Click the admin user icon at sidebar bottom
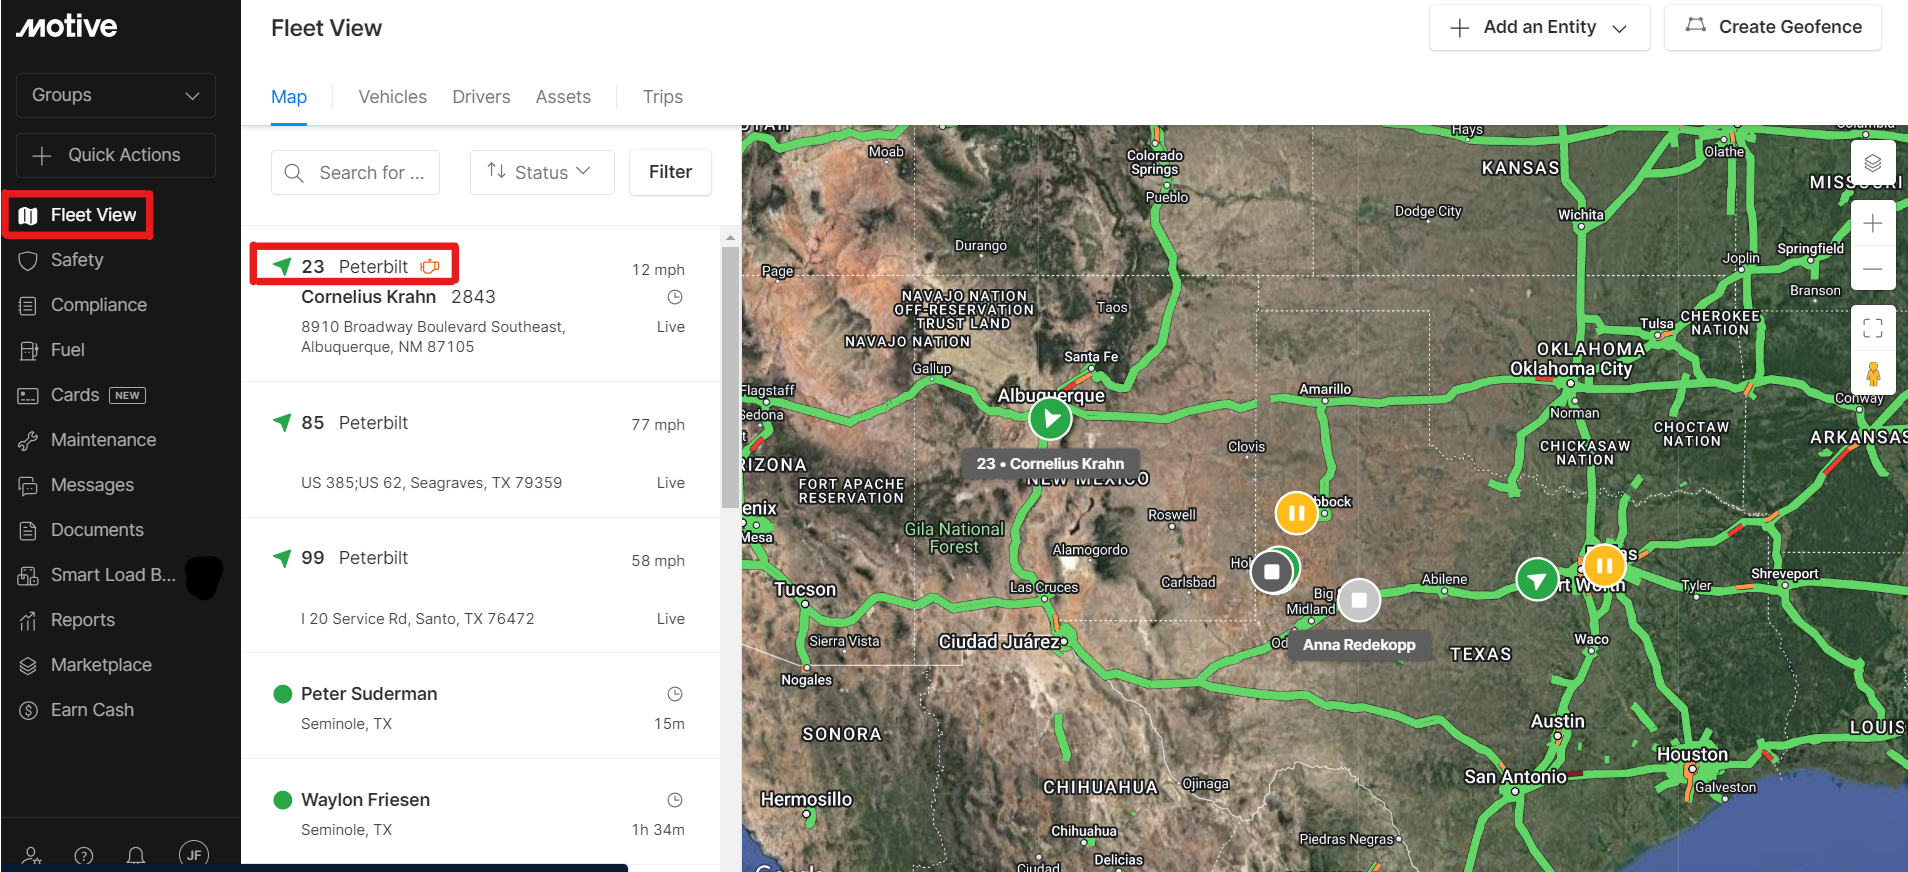This screenshot has height=872, width=1908. (32, 856)
